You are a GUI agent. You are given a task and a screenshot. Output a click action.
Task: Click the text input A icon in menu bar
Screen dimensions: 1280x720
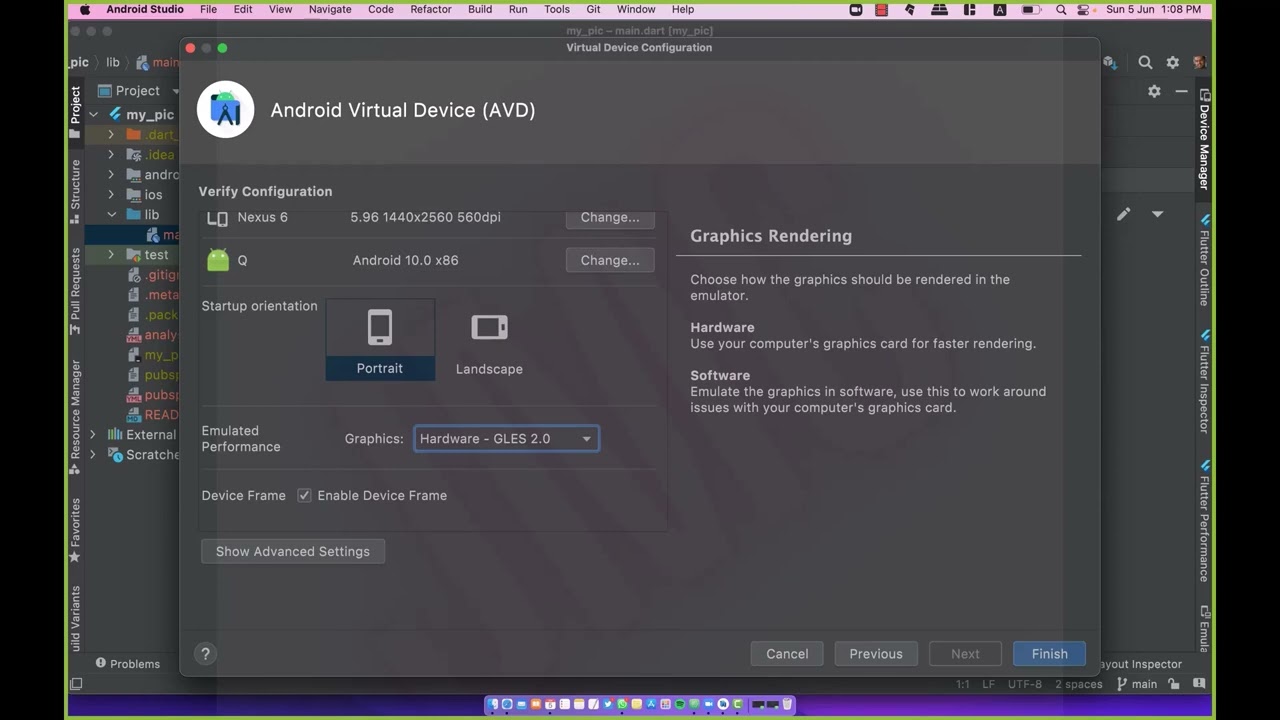coord(999,9)
